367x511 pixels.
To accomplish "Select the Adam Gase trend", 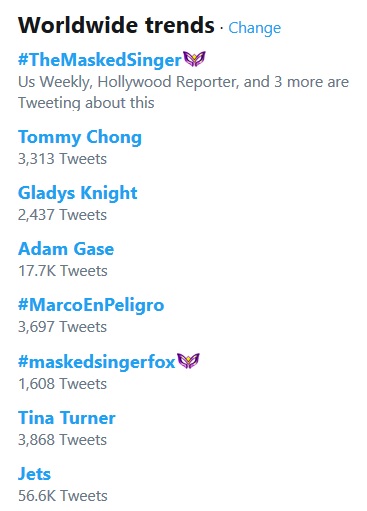I will coord(66,249).
